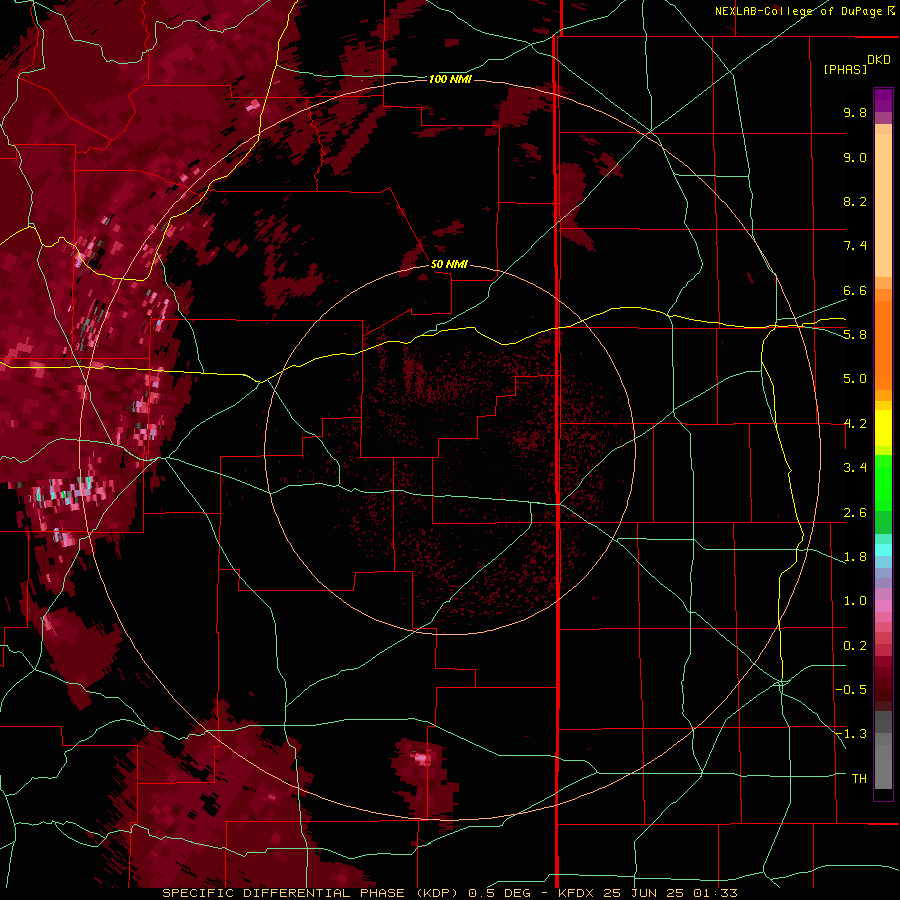This screenshot has height=900, width=900.
Task: Click the [PHAS] label above the color scale
Action: tap(845, 69)
